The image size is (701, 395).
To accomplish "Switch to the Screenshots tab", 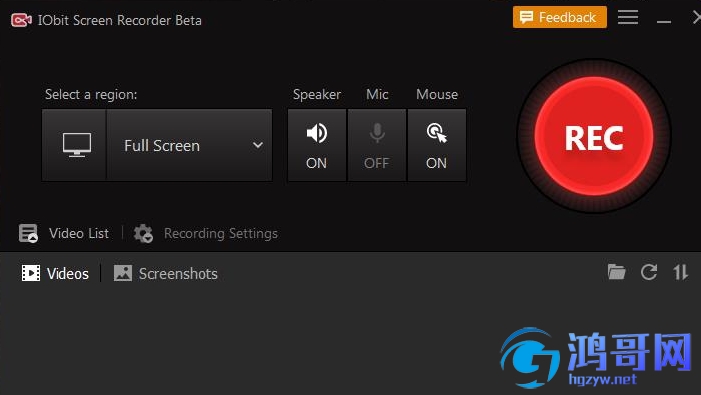I will coord(165,273).
